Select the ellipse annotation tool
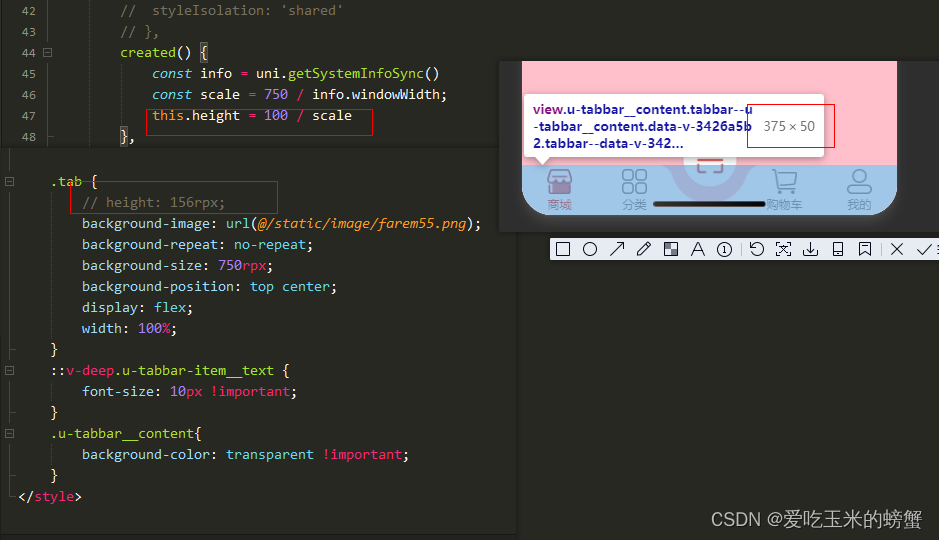Screen dimensions: 939x540 pos(589,249)
